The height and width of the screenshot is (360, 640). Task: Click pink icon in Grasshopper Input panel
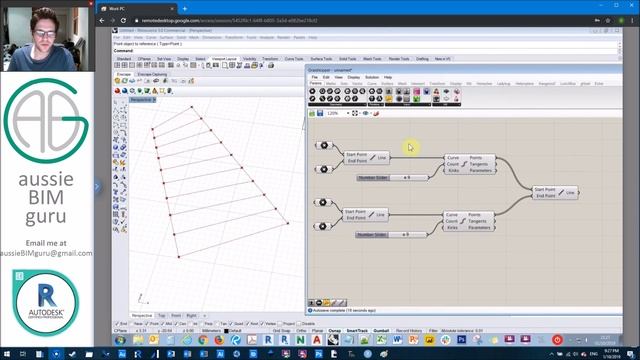click(416, 91)
